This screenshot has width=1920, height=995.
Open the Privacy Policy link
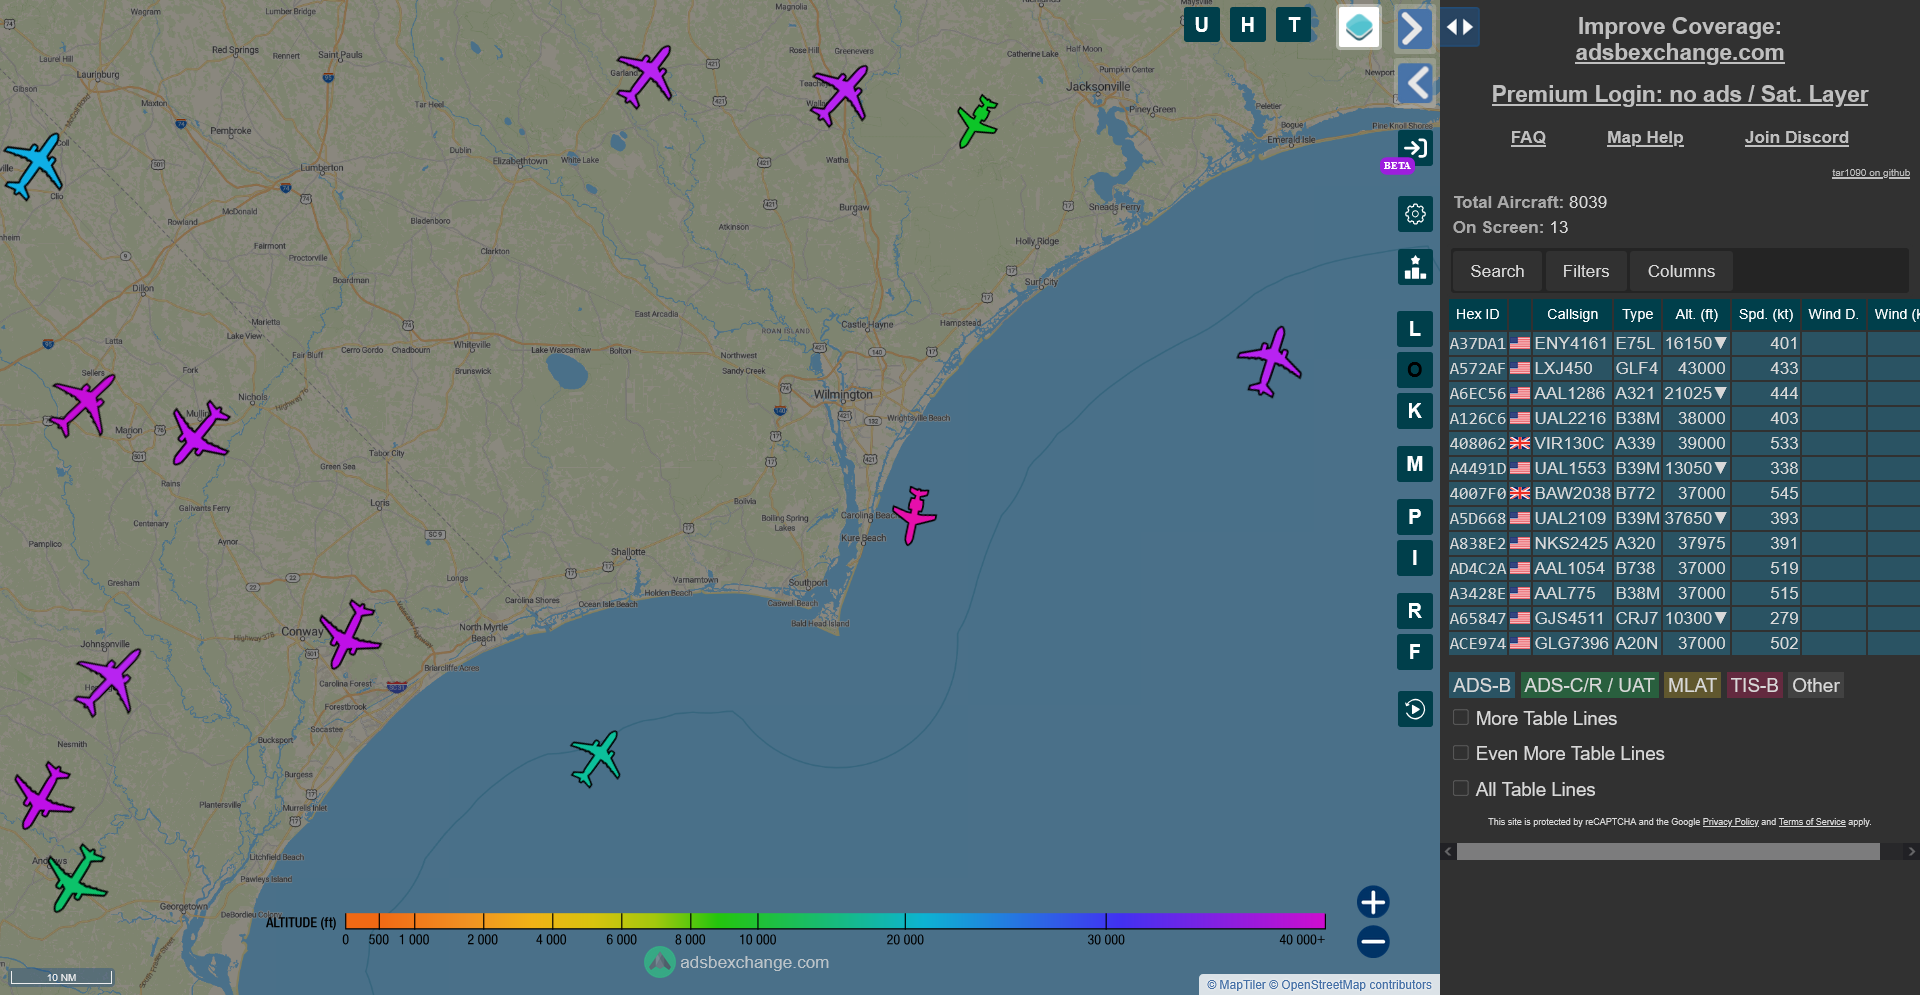point(1730,822)
